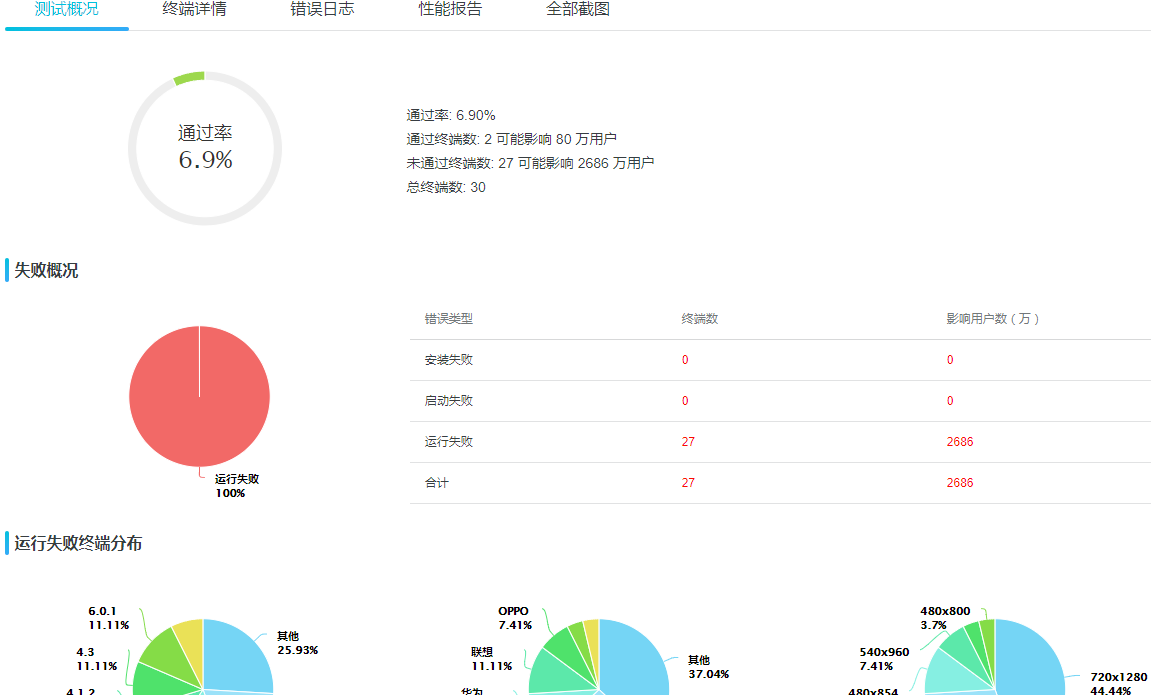Click the 480x800 3.7% pie label

coord(945,618)
